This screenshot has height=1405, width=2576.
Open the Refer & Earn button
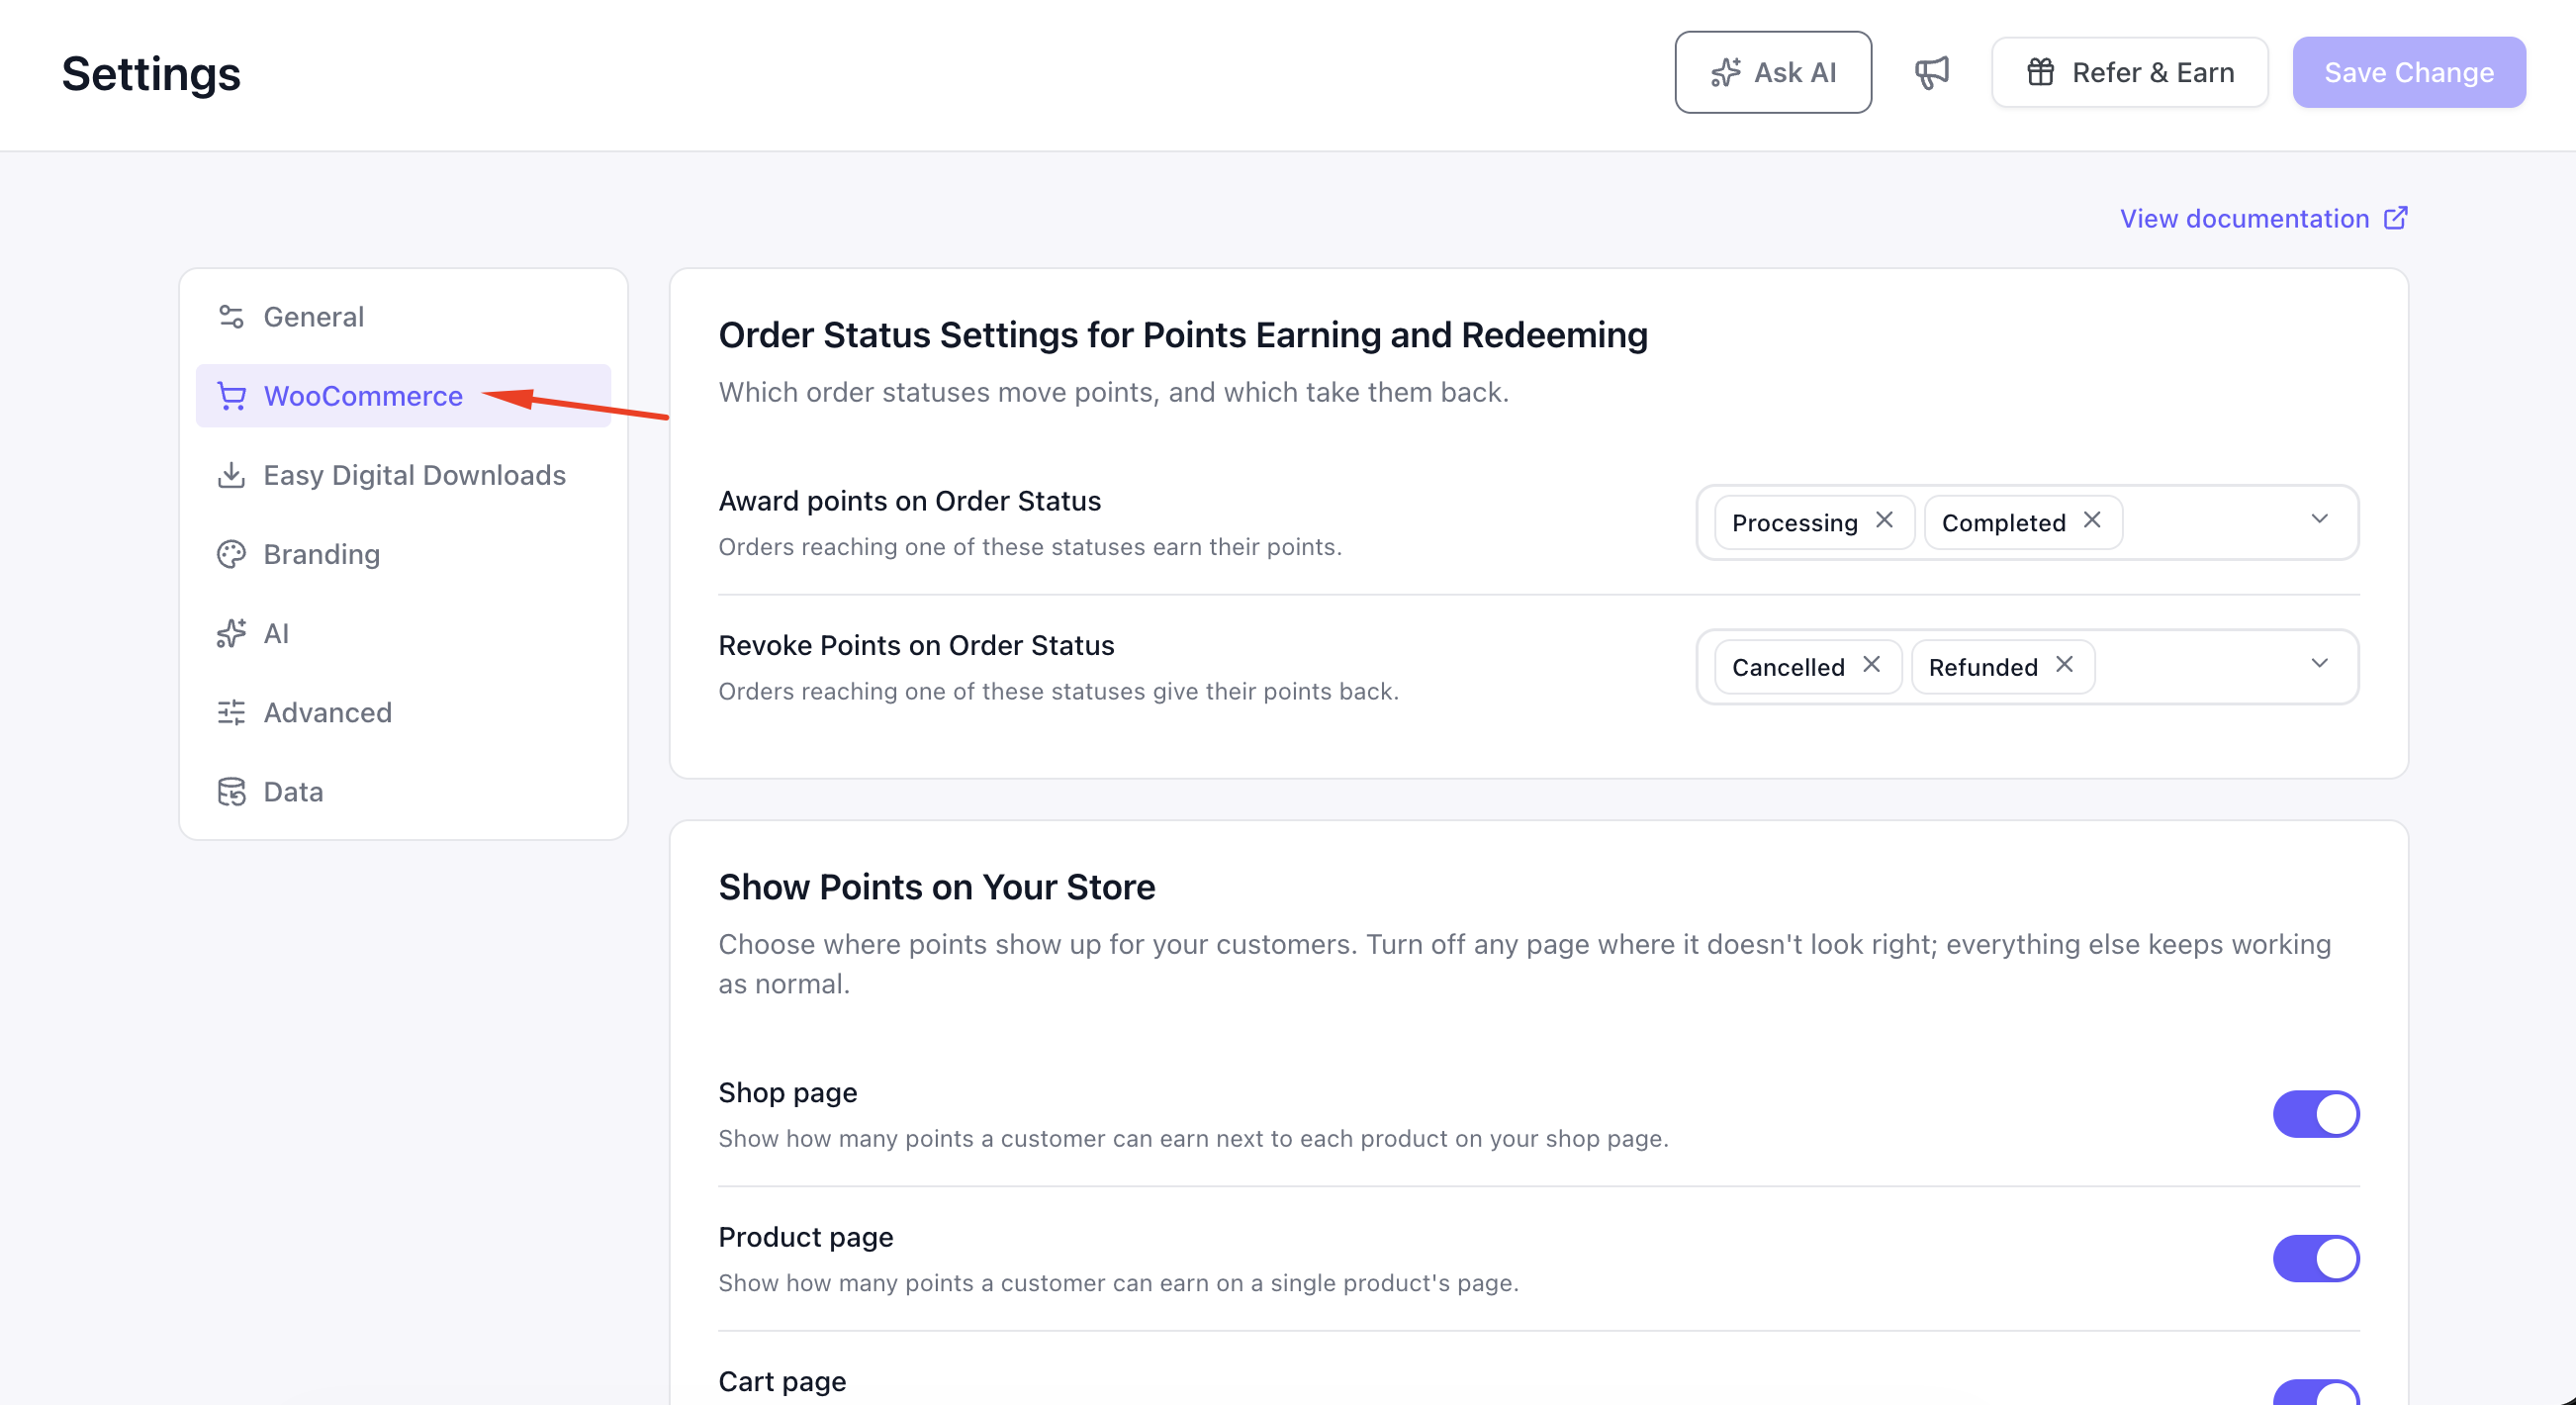2130,72
